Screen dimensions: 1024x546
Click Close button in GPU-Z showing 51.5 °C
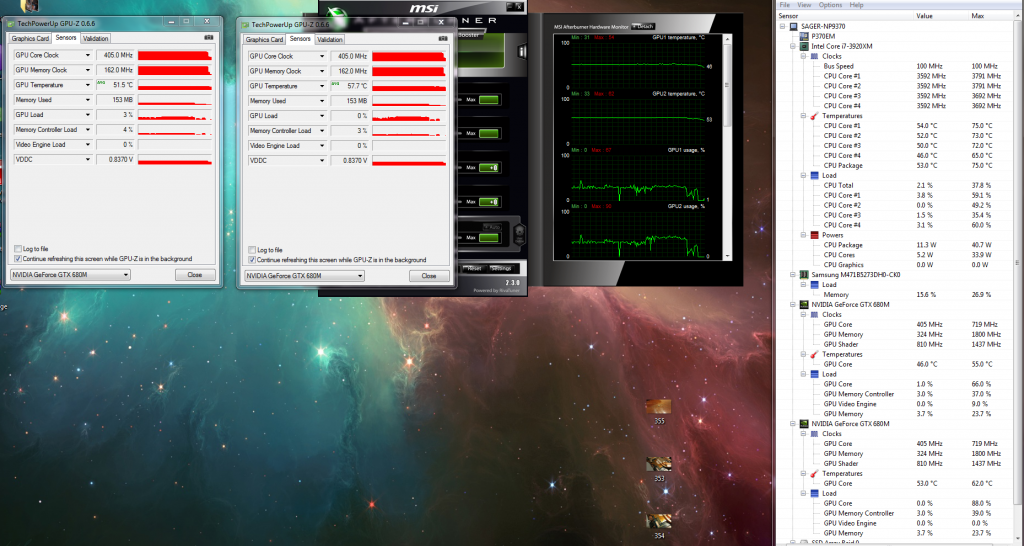click(x=195, y=275)
